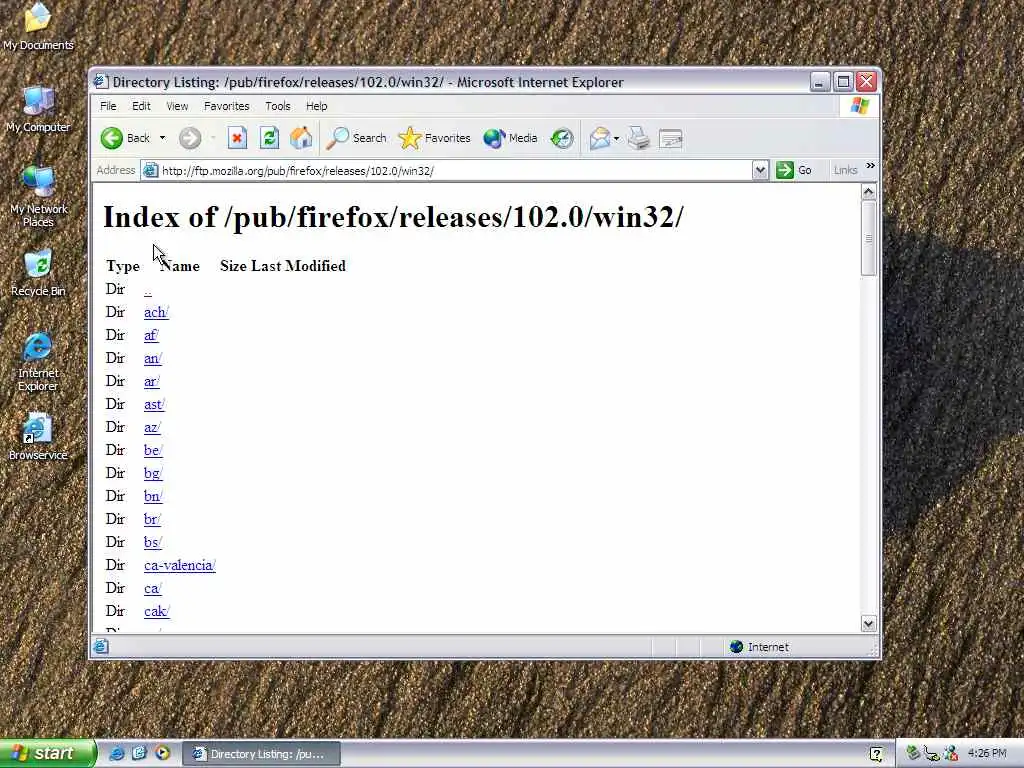Click the Links toolbar label
The width and height of the screenshot is (1024, 768).
[845, 170]
